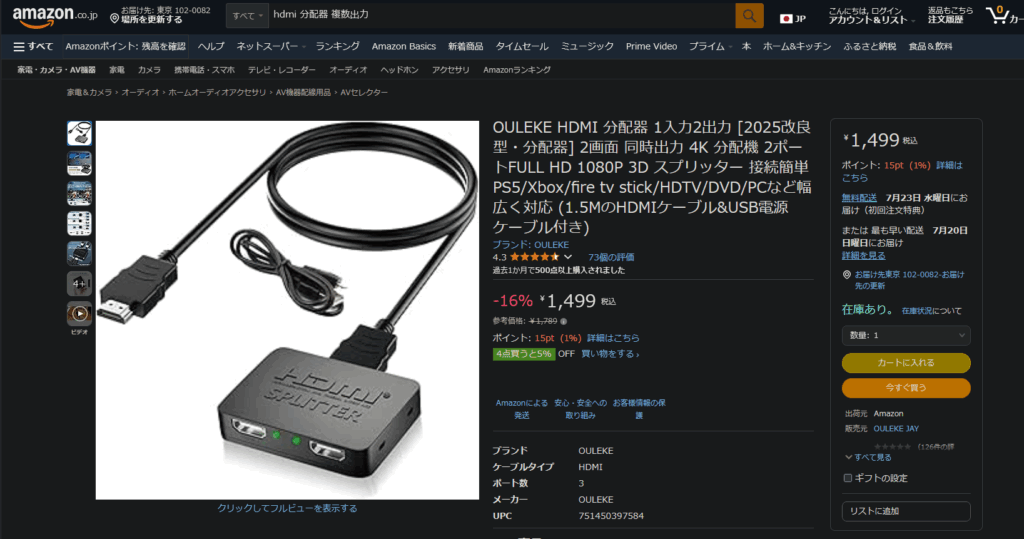The image size is (1024, 539).
Task: Click the Amazon.co.jp logo
Action: click(x=55, y=17)
